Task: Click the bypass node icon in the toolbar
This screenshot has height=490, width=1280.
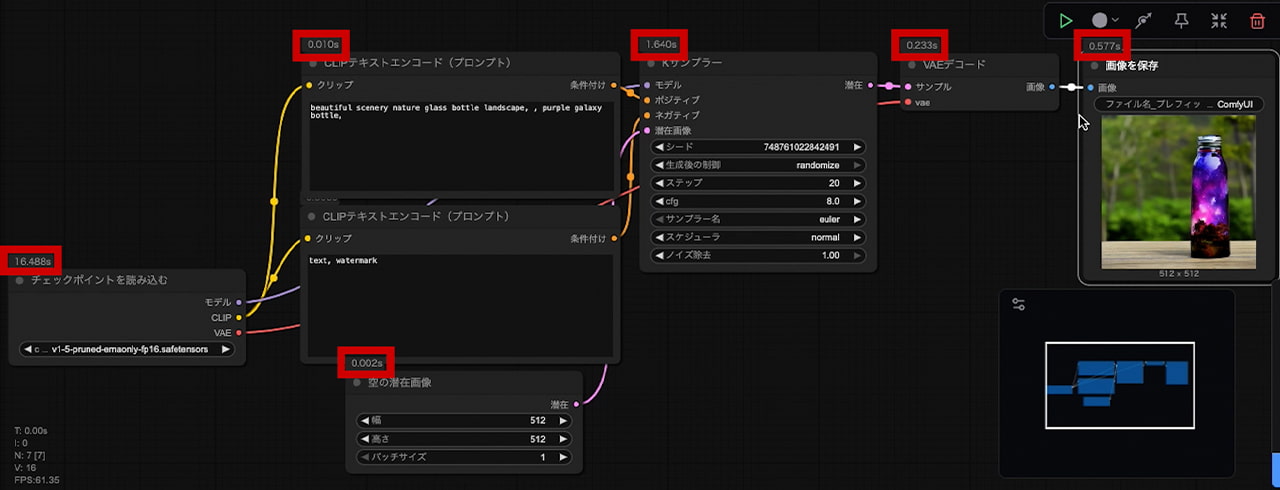Action: [x=1143, y=20]
